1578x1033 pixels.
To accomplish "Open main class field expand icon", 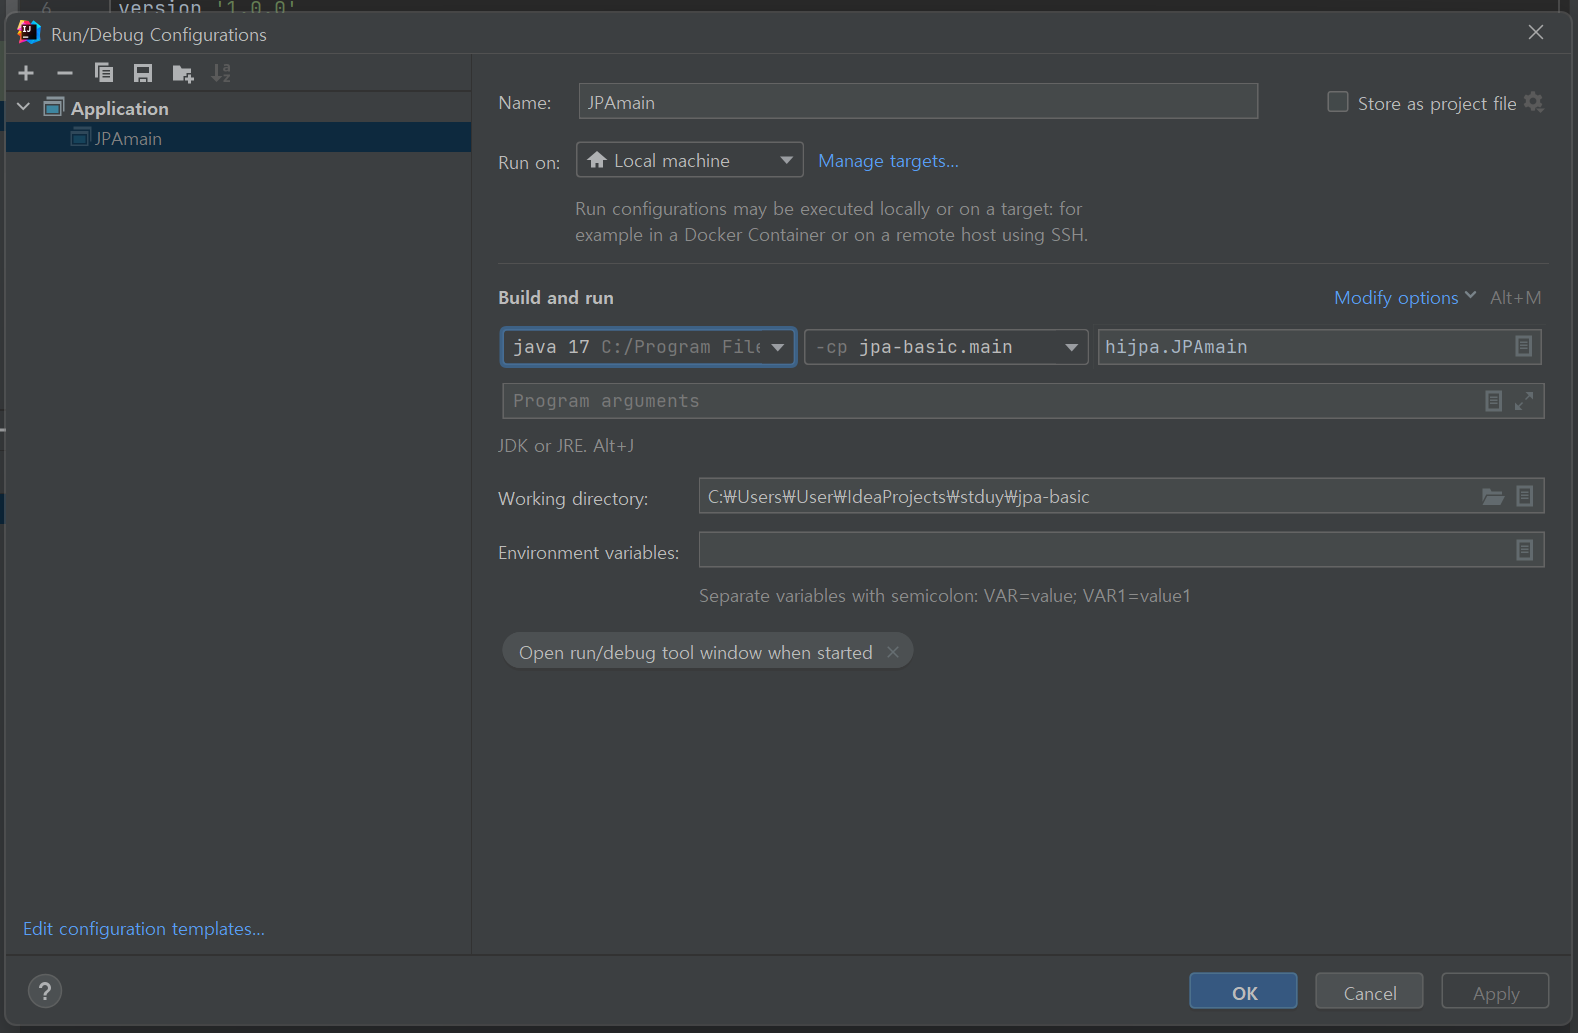I will (1523, 346).
